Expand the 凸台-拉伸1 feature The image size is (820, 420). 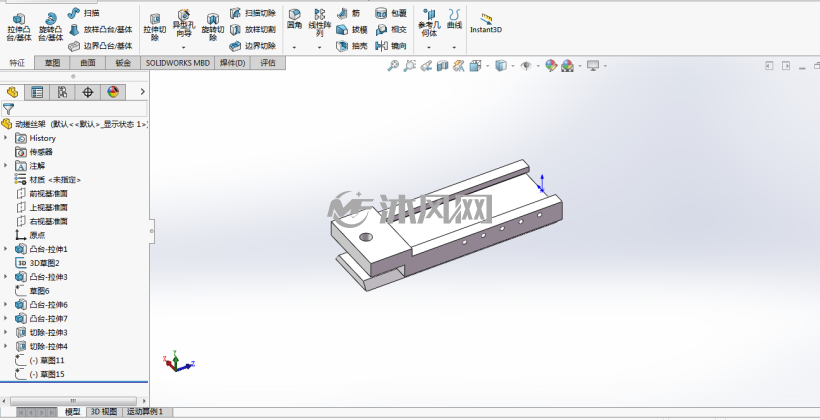click(6, 249)
